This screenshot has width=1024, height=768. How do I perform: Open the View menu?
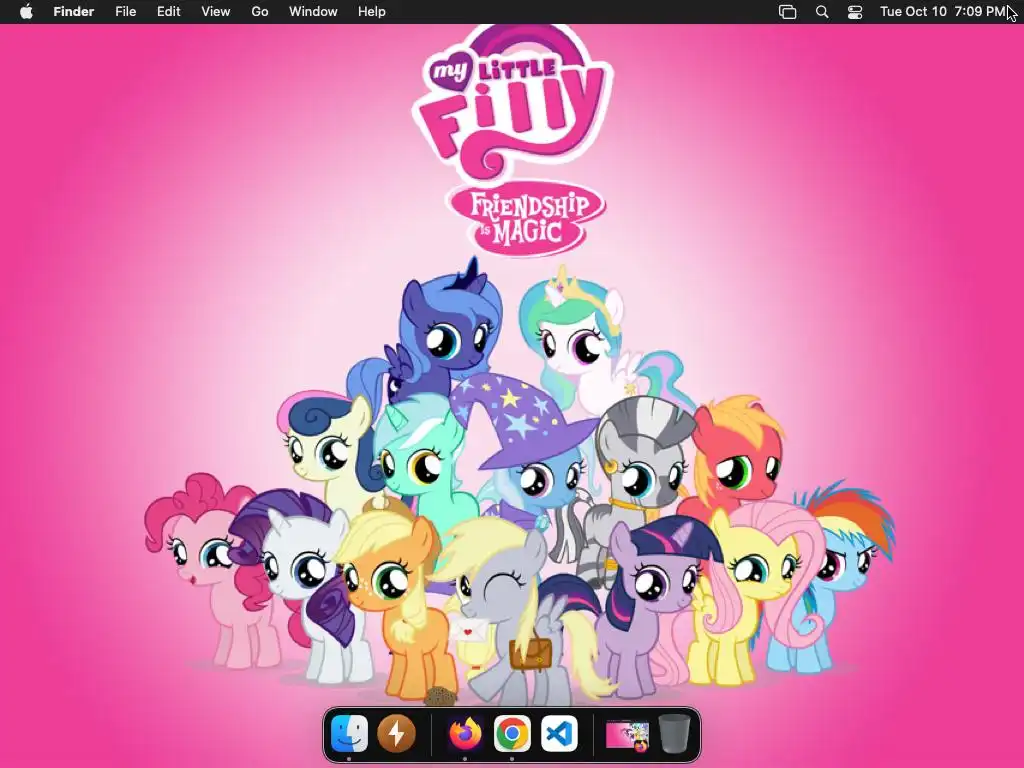(x=216, y=12)
